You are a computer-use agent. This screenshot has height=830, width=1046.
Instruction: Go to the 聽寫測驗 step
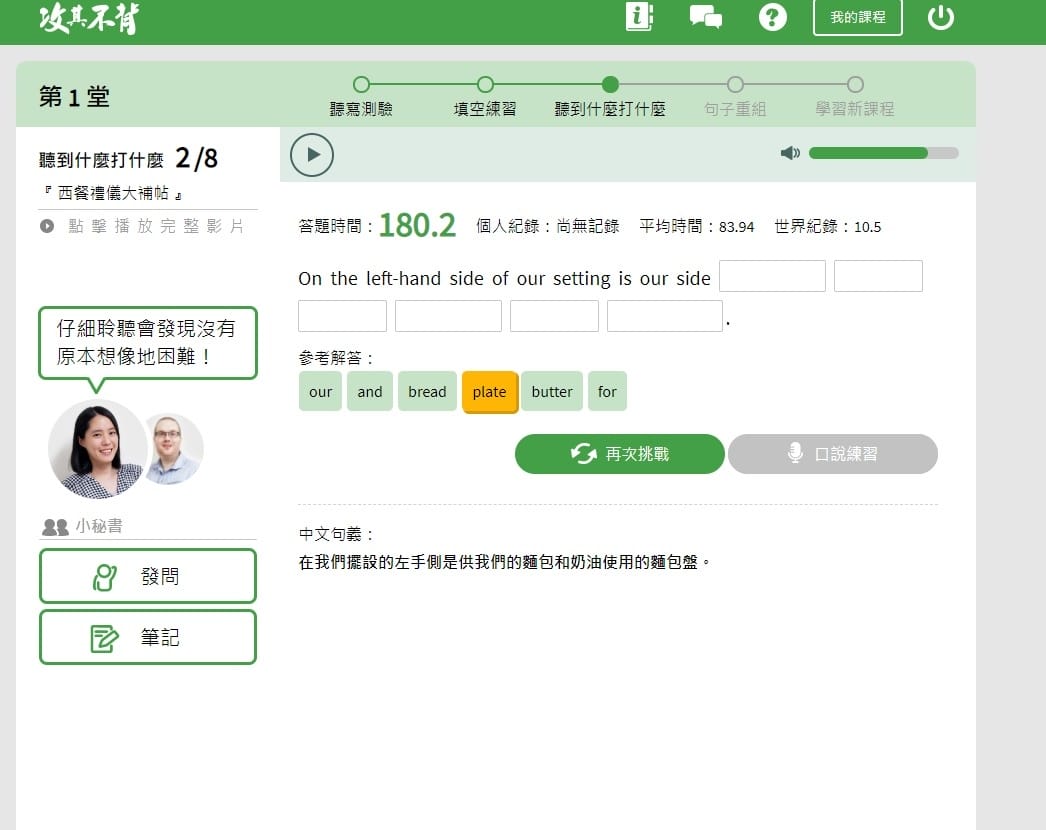(x=361, y=85)
